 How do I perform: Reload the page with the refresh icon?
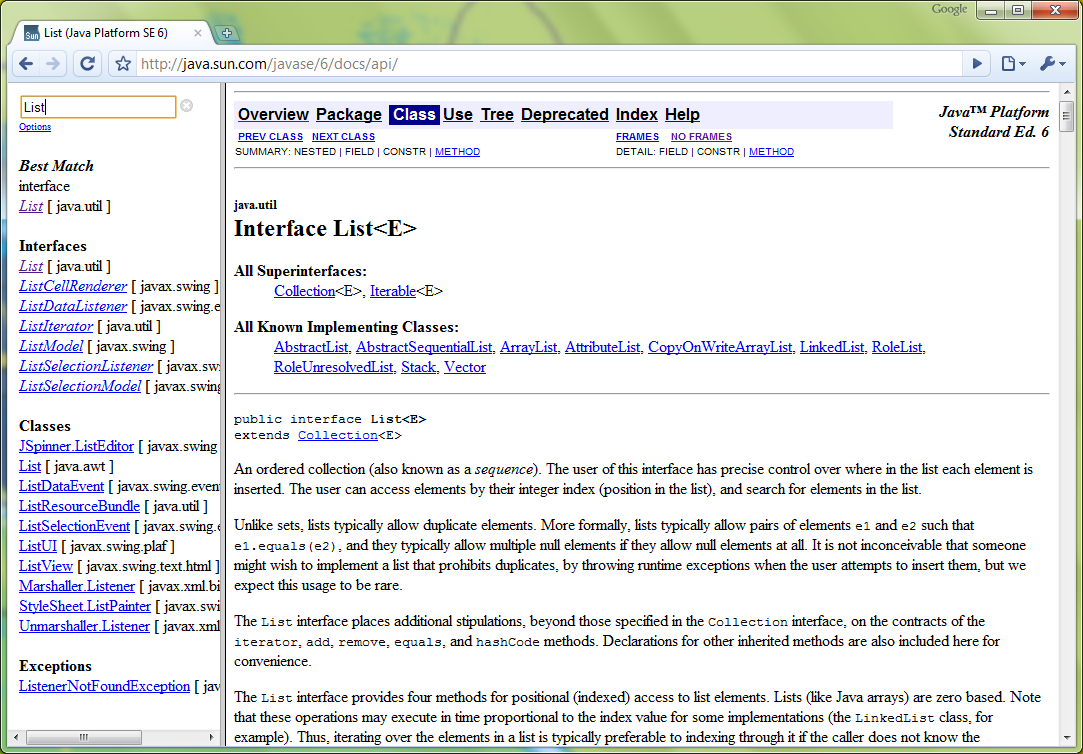(87, 63)
